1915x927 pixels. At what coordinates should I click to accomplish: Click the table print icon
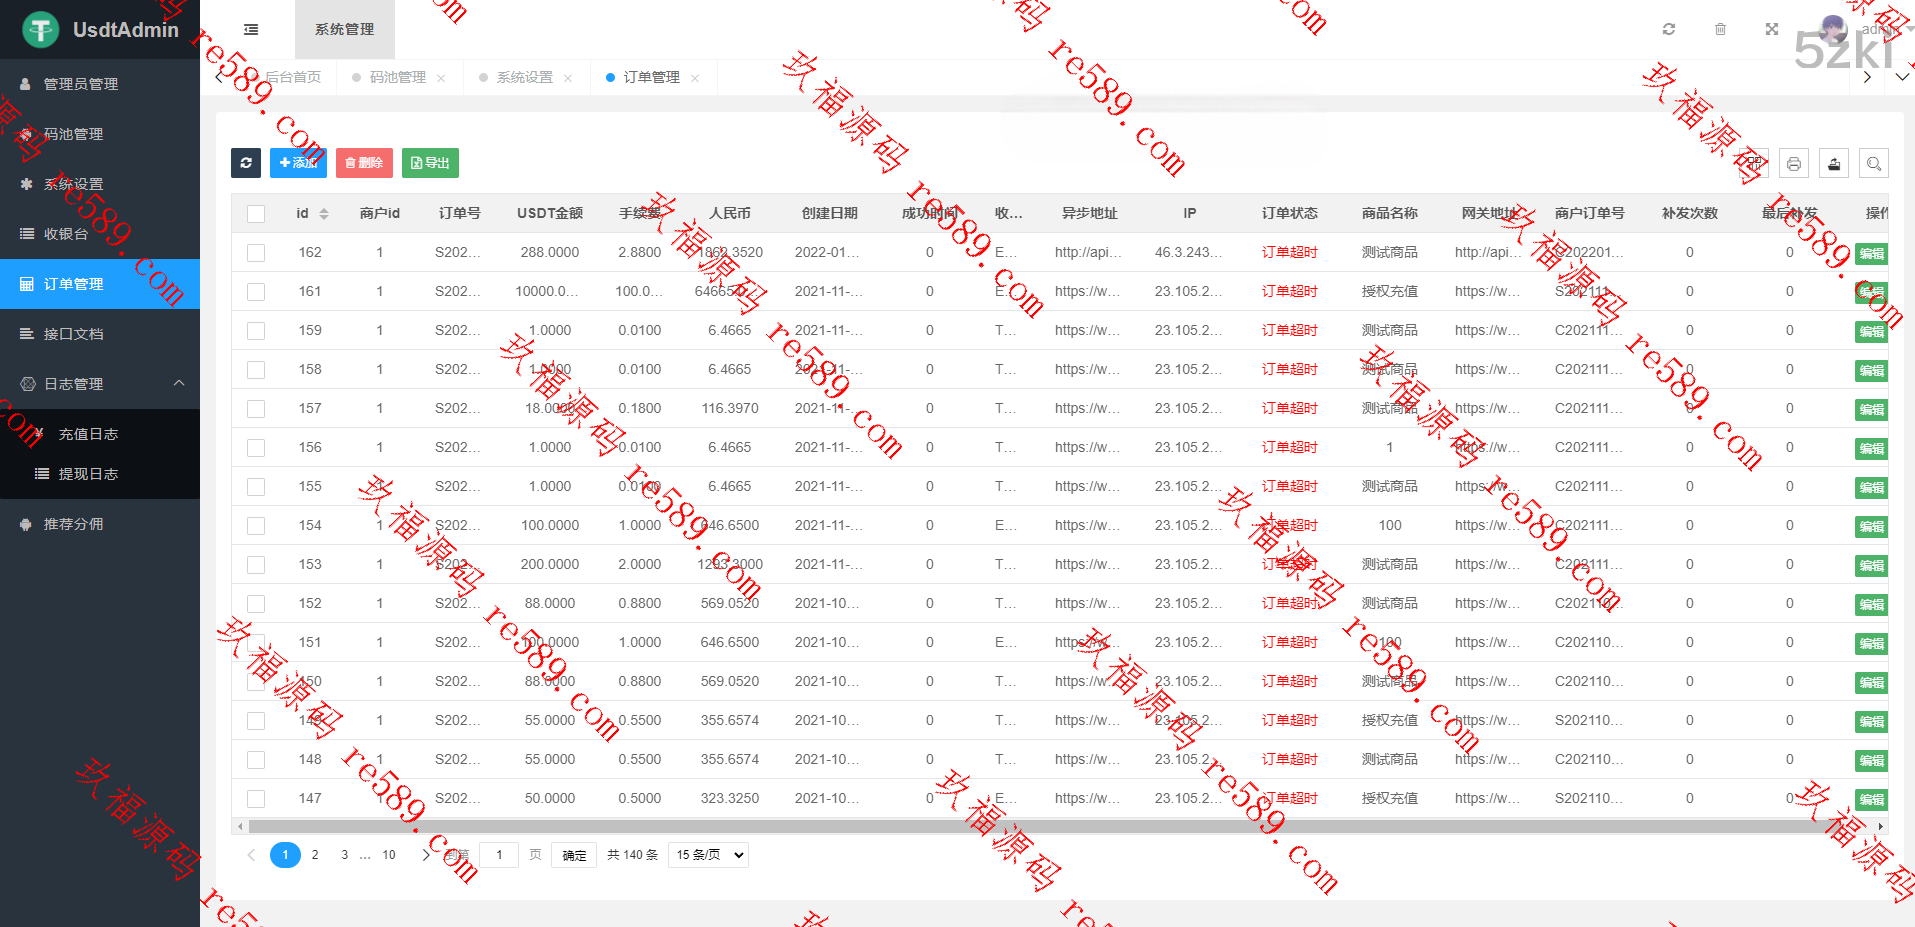[x=1794, y=164]
